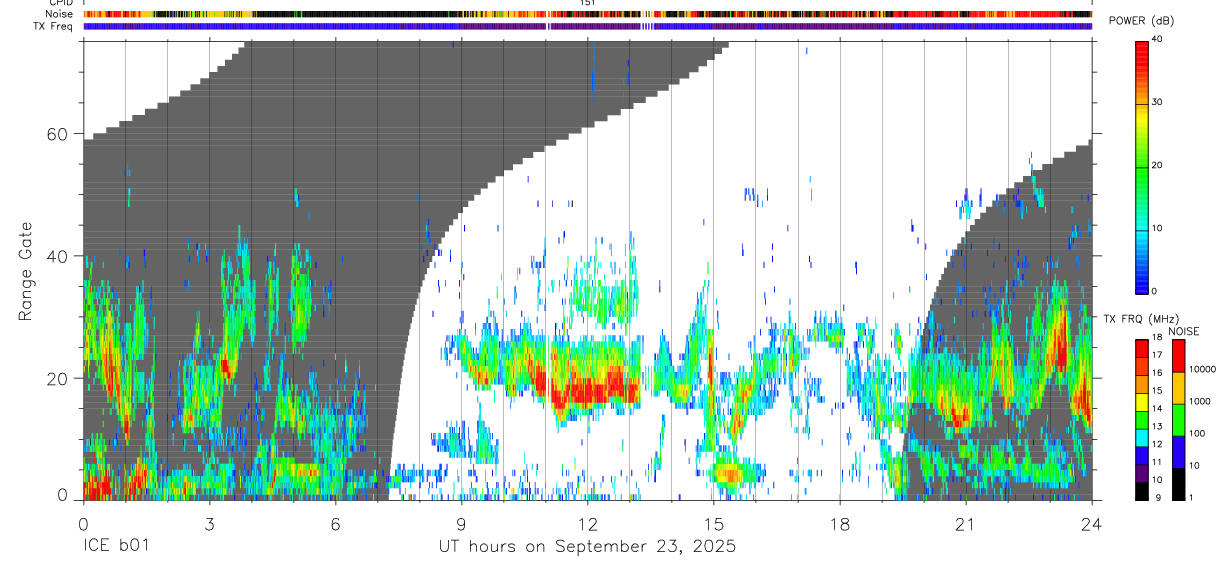Click the CPID row label
Screen dimensions: 1228x567
coord(59,4)
